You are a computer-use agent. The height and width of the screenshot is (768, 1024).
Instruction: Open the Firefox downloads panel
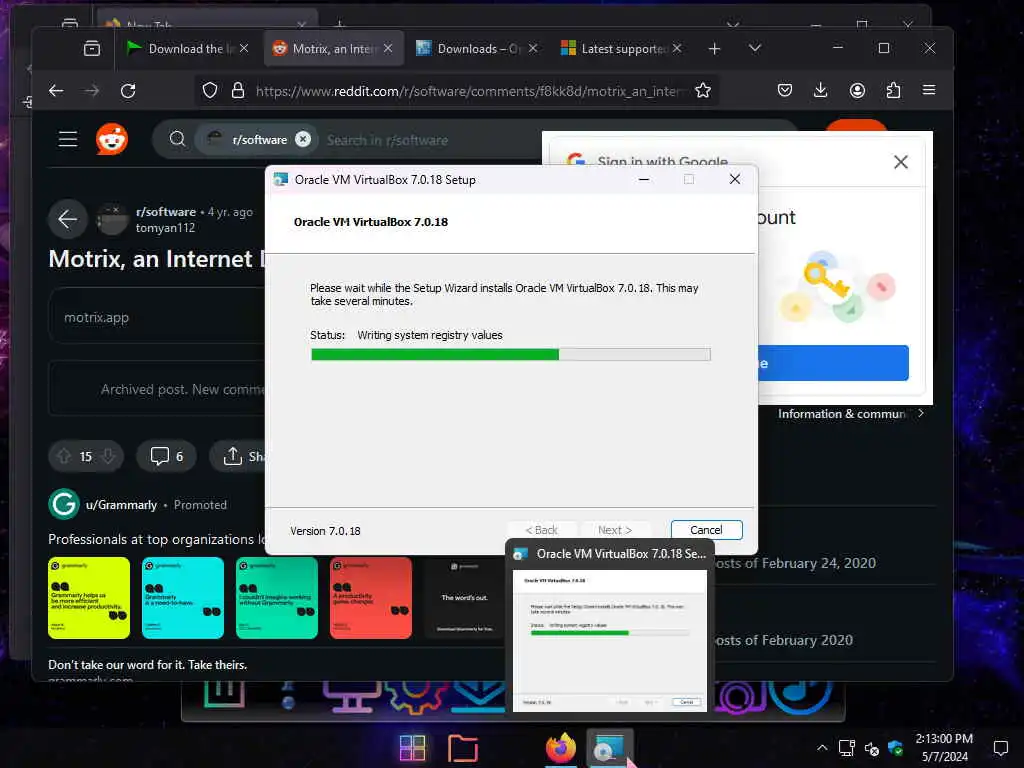821,90
